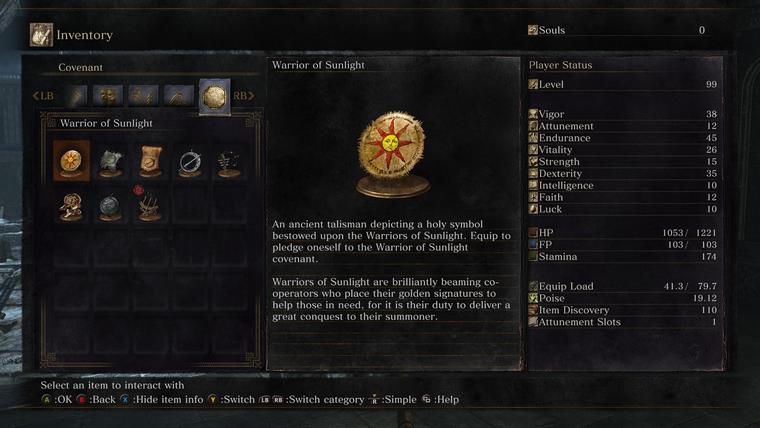
Task: Click the large Warrior of Sunlight preview image
Action: click(x=392, y=154)
